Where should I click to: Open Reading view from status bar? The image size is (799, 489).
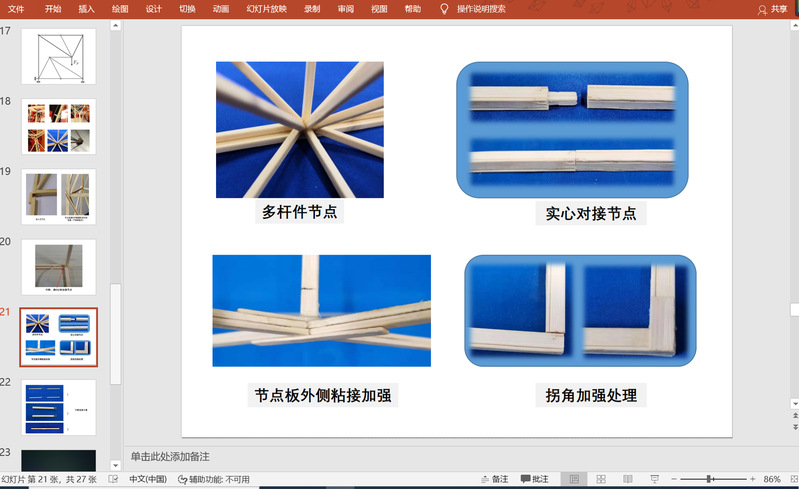628,480
